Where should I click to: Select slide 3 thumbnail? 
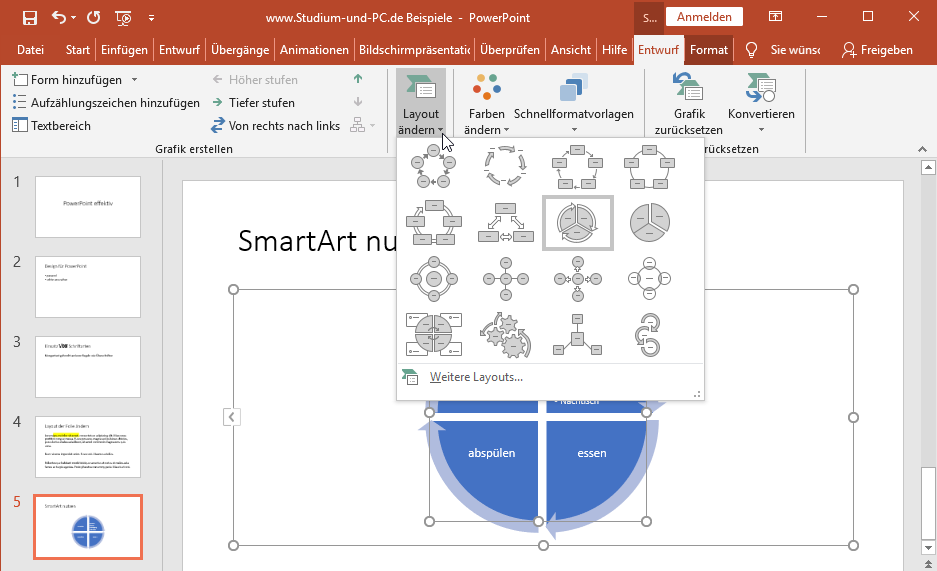pos(88,367)
